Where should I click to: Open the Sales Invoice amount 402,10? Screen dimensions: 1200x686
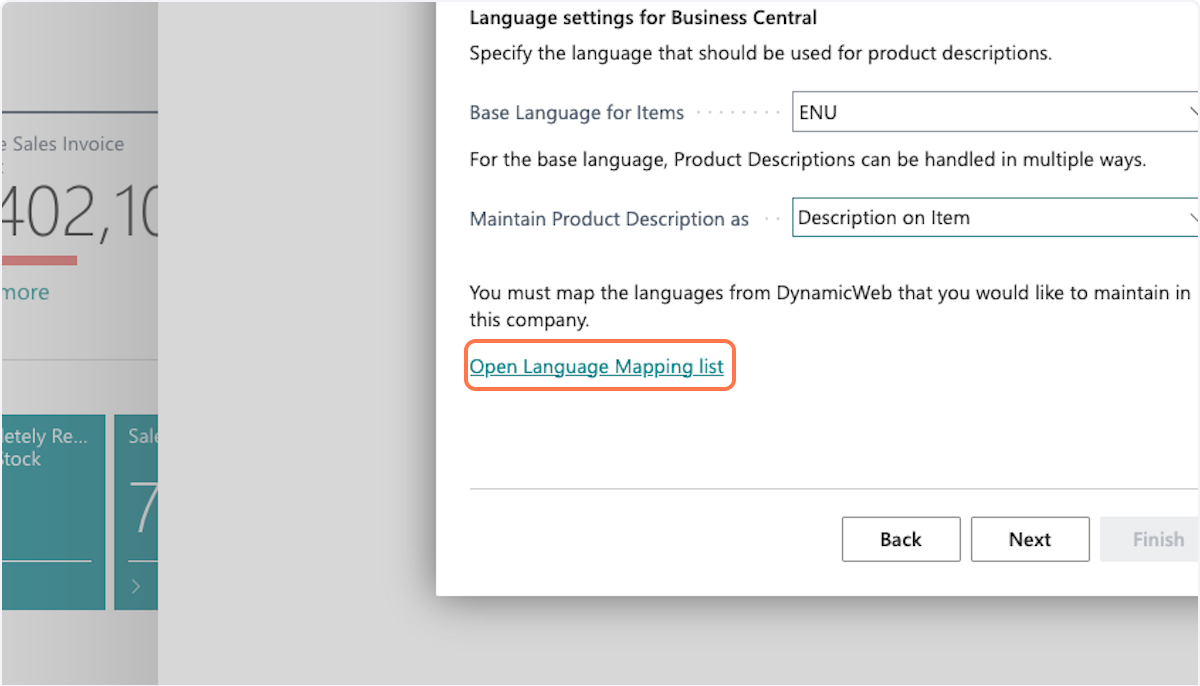pyautogui.click(x=80, y=214)
